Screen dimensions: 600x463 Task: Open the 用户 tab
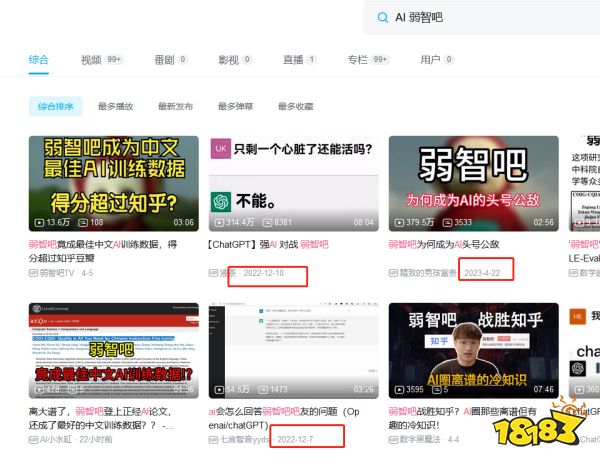(437, 60)
